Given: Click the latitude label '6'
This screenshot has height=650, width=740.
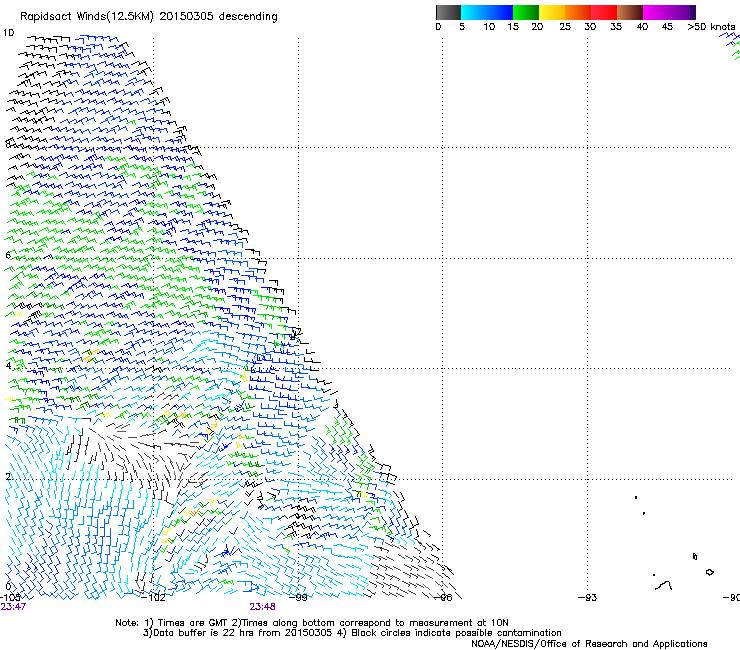Looking at the screenshot, I should [x=8, y=255].
